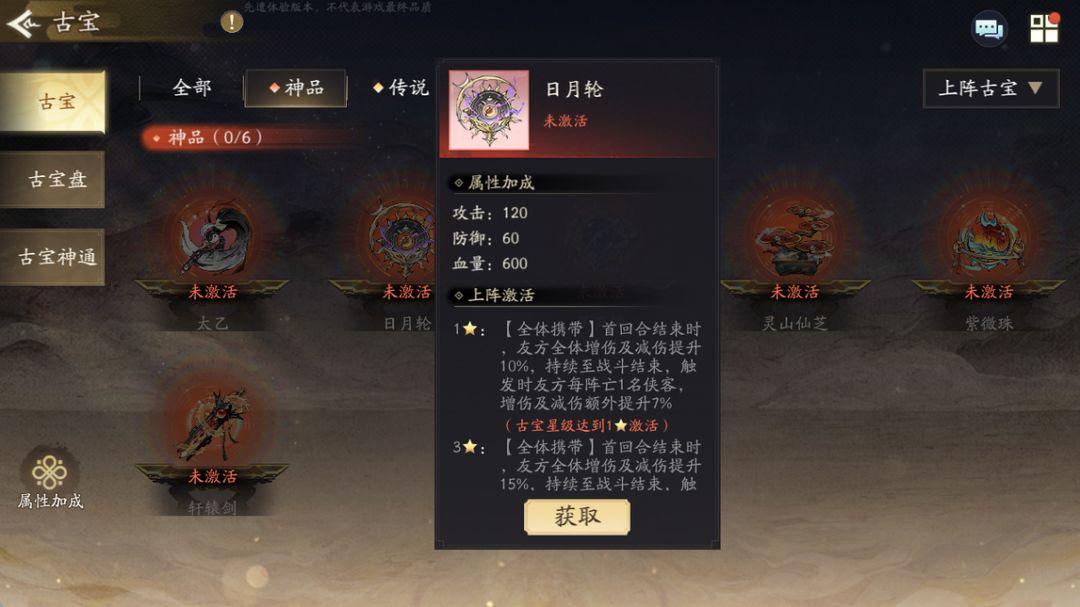Click the 日月轮 thumbnail in detail popup

click(489, 110)
